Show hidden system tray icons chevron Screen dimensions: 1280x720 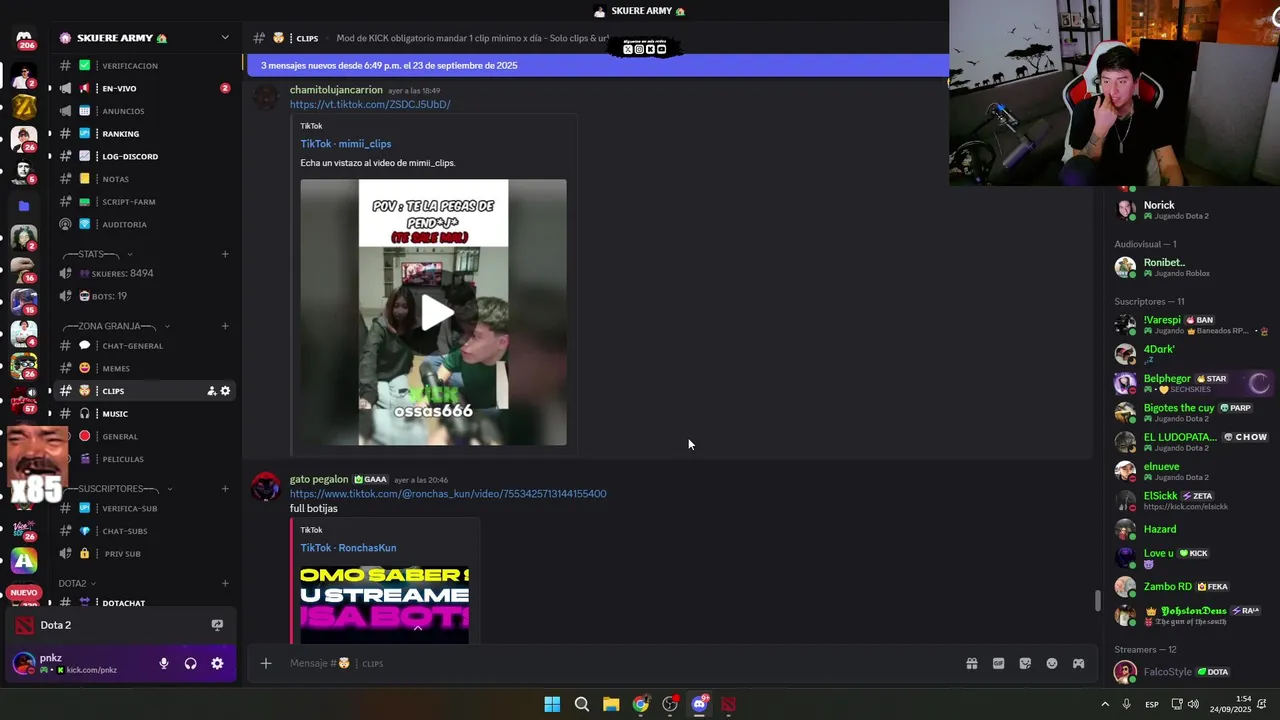(1105, 704)
